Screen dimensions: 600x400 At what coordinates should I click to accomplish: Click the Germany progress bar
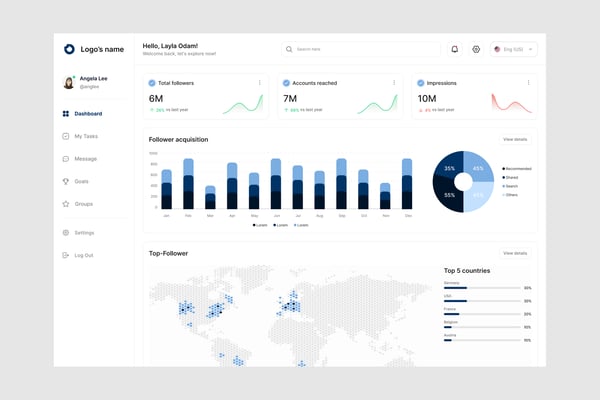pyautogui.click(x=482, y=288)
